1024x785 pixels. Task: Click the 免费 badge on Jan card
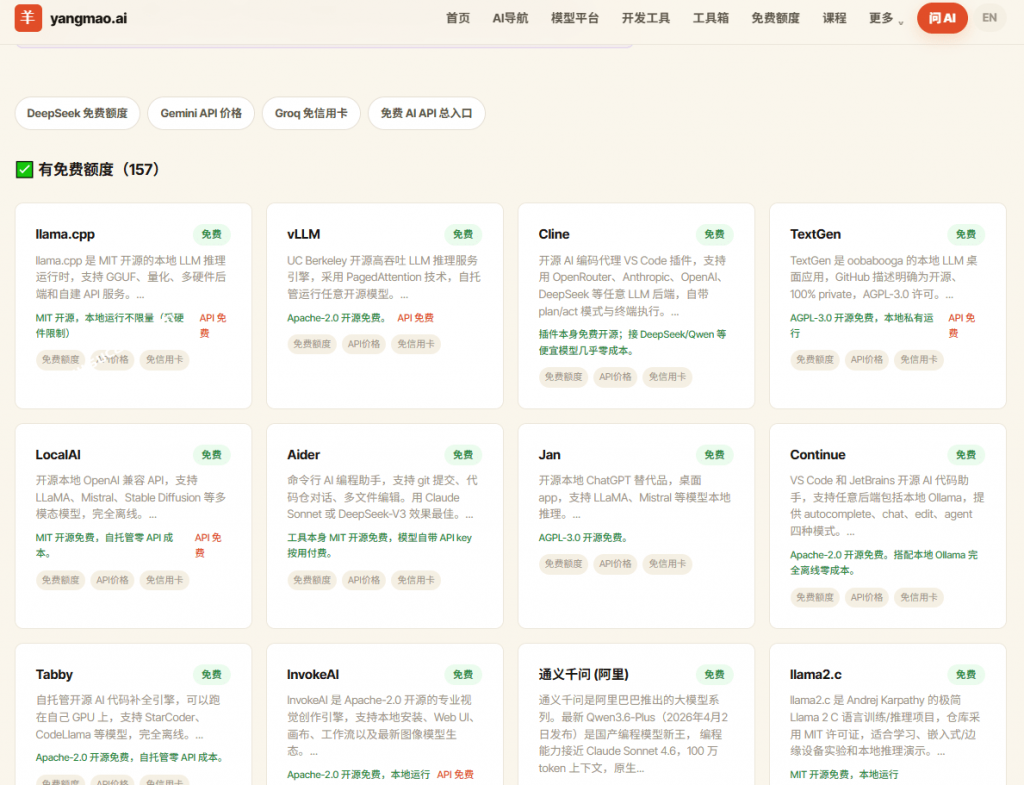click(714, 455)
